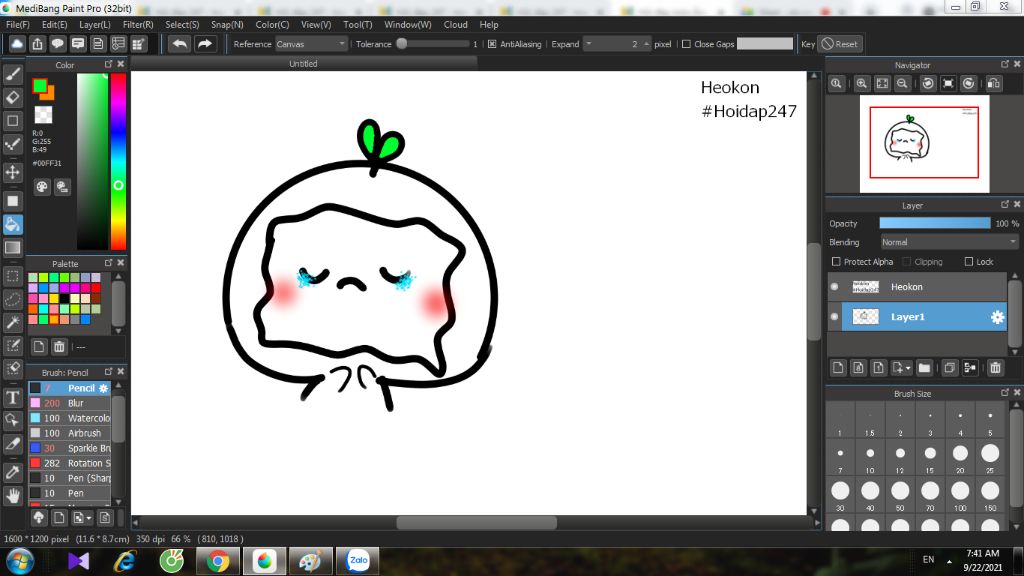Image resolution: width=1024 pixels, height=576 pixels.
Task: Select the Brush tool in left toolbar
Action: 12,74
